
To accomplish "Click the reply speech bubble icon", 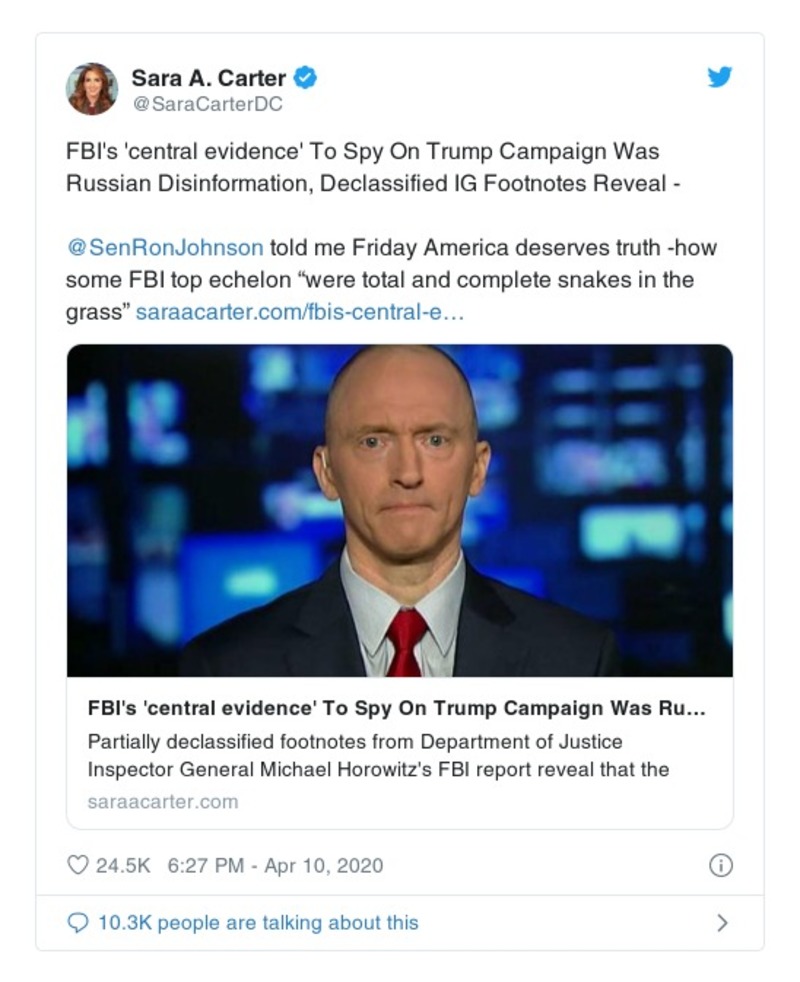I will (77, 923).
